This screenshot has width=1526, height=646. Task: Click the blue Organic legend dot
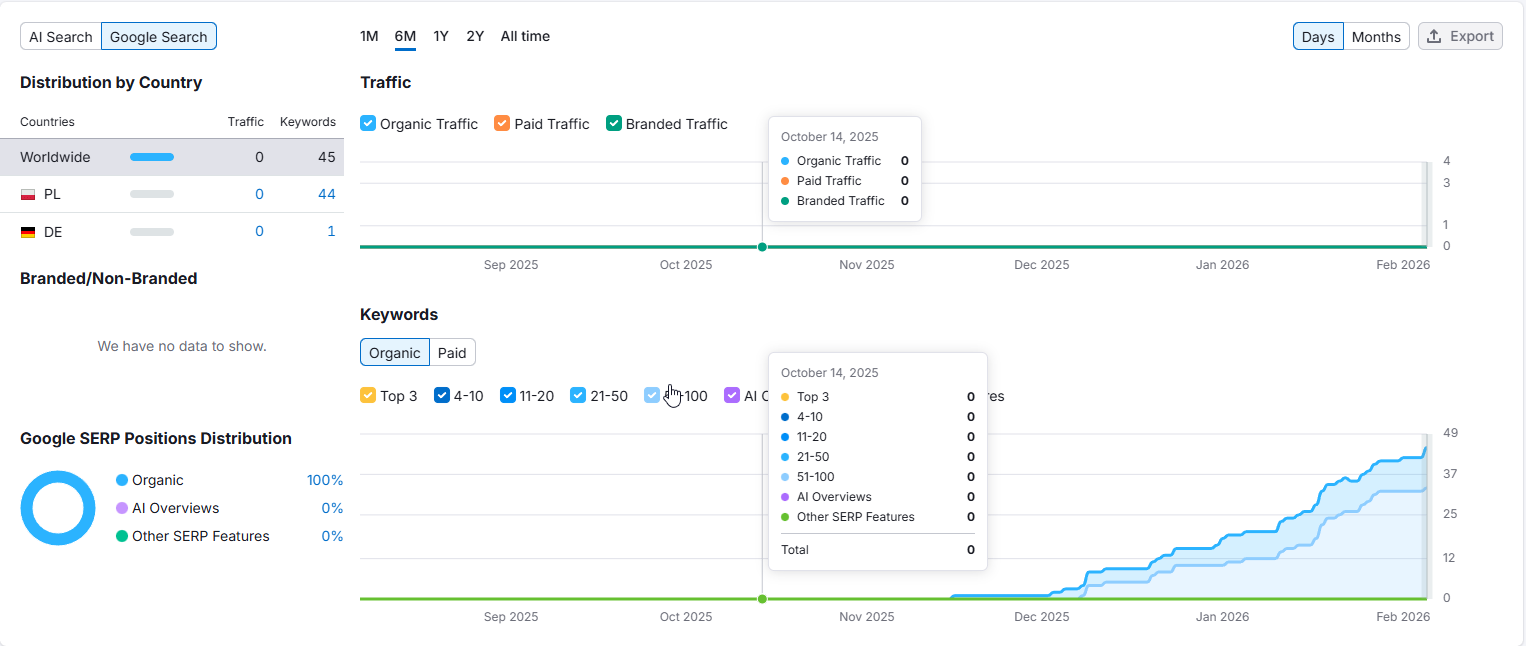[122, 480]
